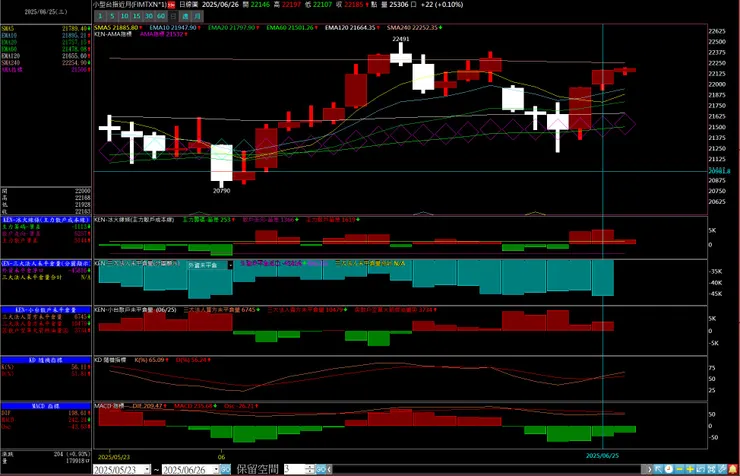
Task: Click the drawing line tool icon
Action: [721, 469]
